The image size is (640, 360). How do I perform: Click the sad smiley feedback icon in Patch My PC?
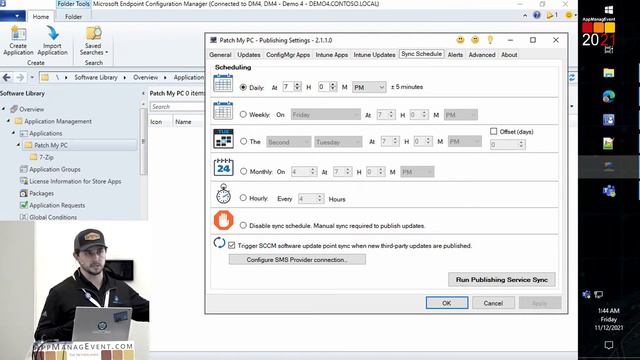(475, 40)
